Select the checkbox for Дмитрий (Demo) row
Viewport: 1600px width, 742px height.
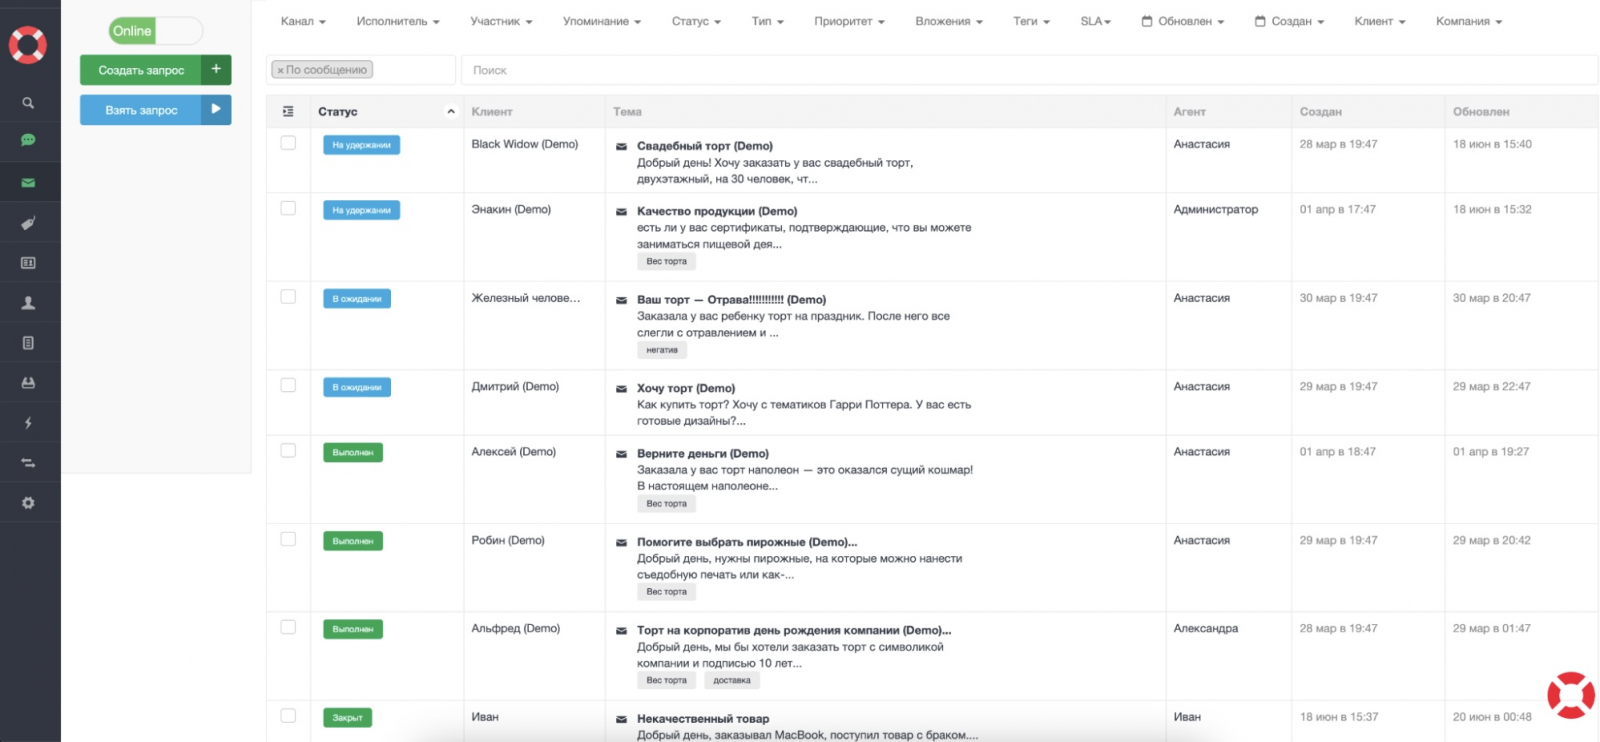click(288, 385)
